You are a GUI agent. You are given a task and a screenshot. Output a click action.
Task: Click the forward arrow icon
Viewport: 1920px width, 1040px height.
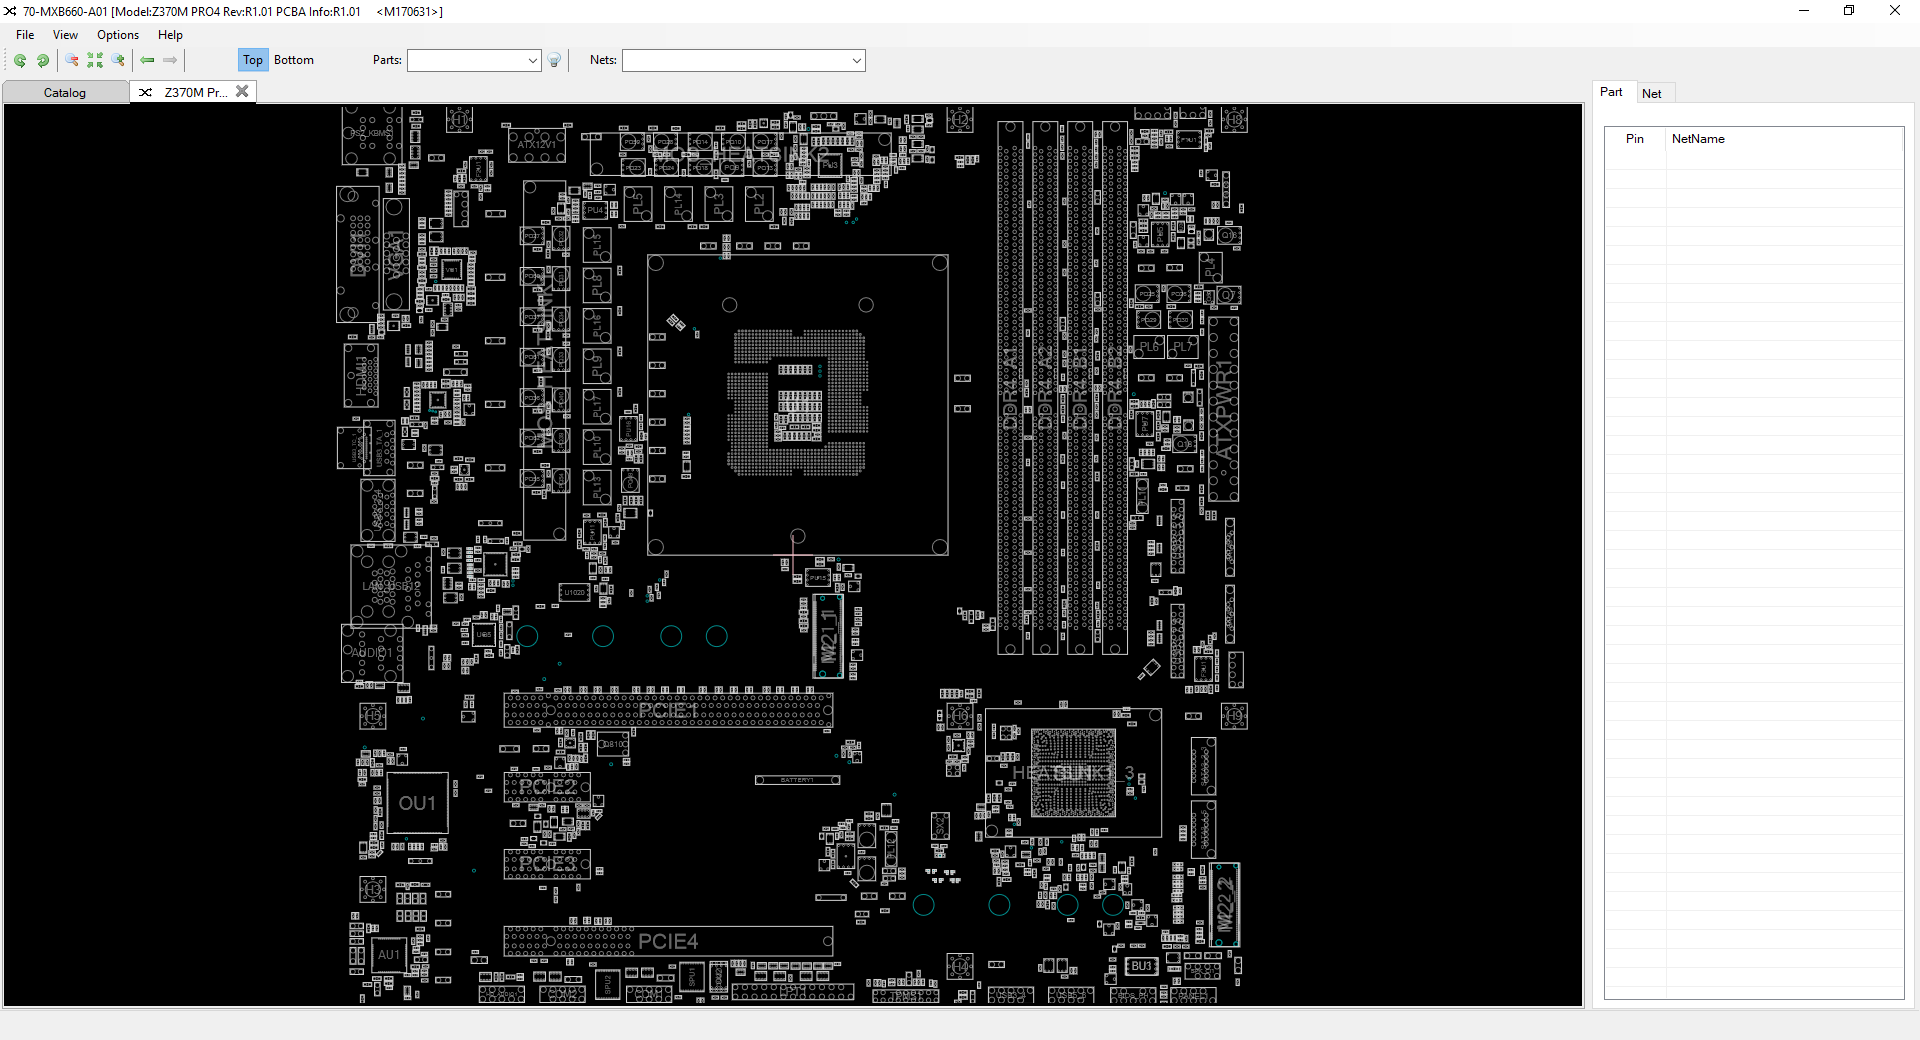coord(170,61)
